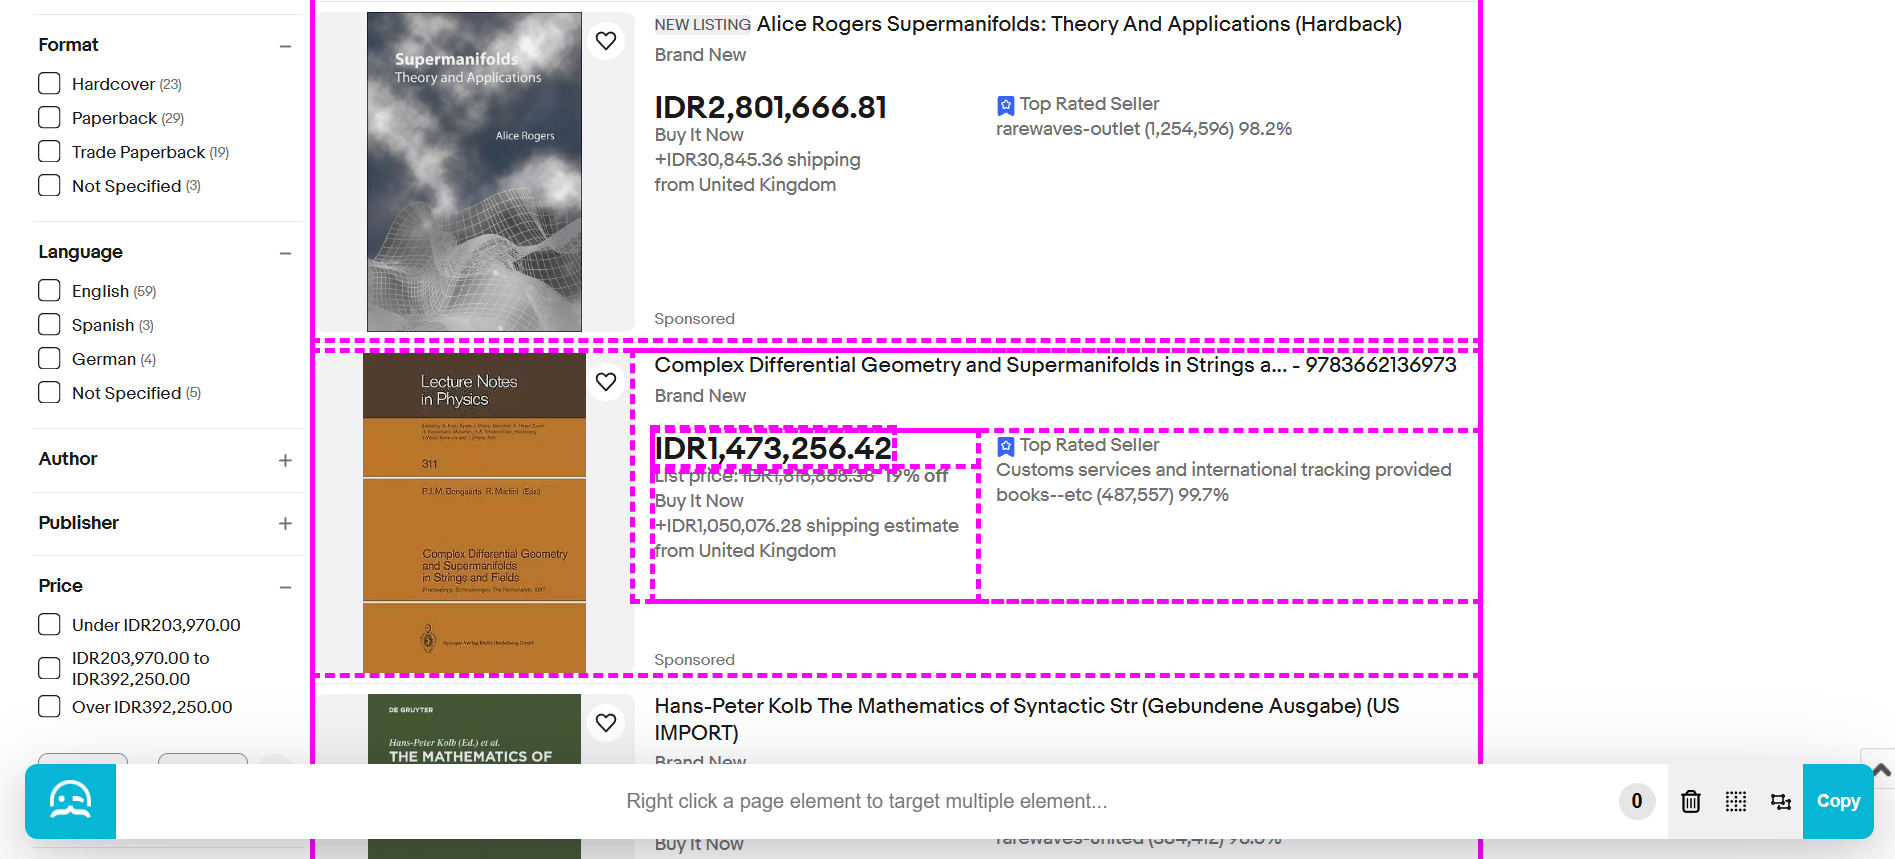
Task: Check the Paperback format filter
Action: pyautogui.click(x=49, y=118)
